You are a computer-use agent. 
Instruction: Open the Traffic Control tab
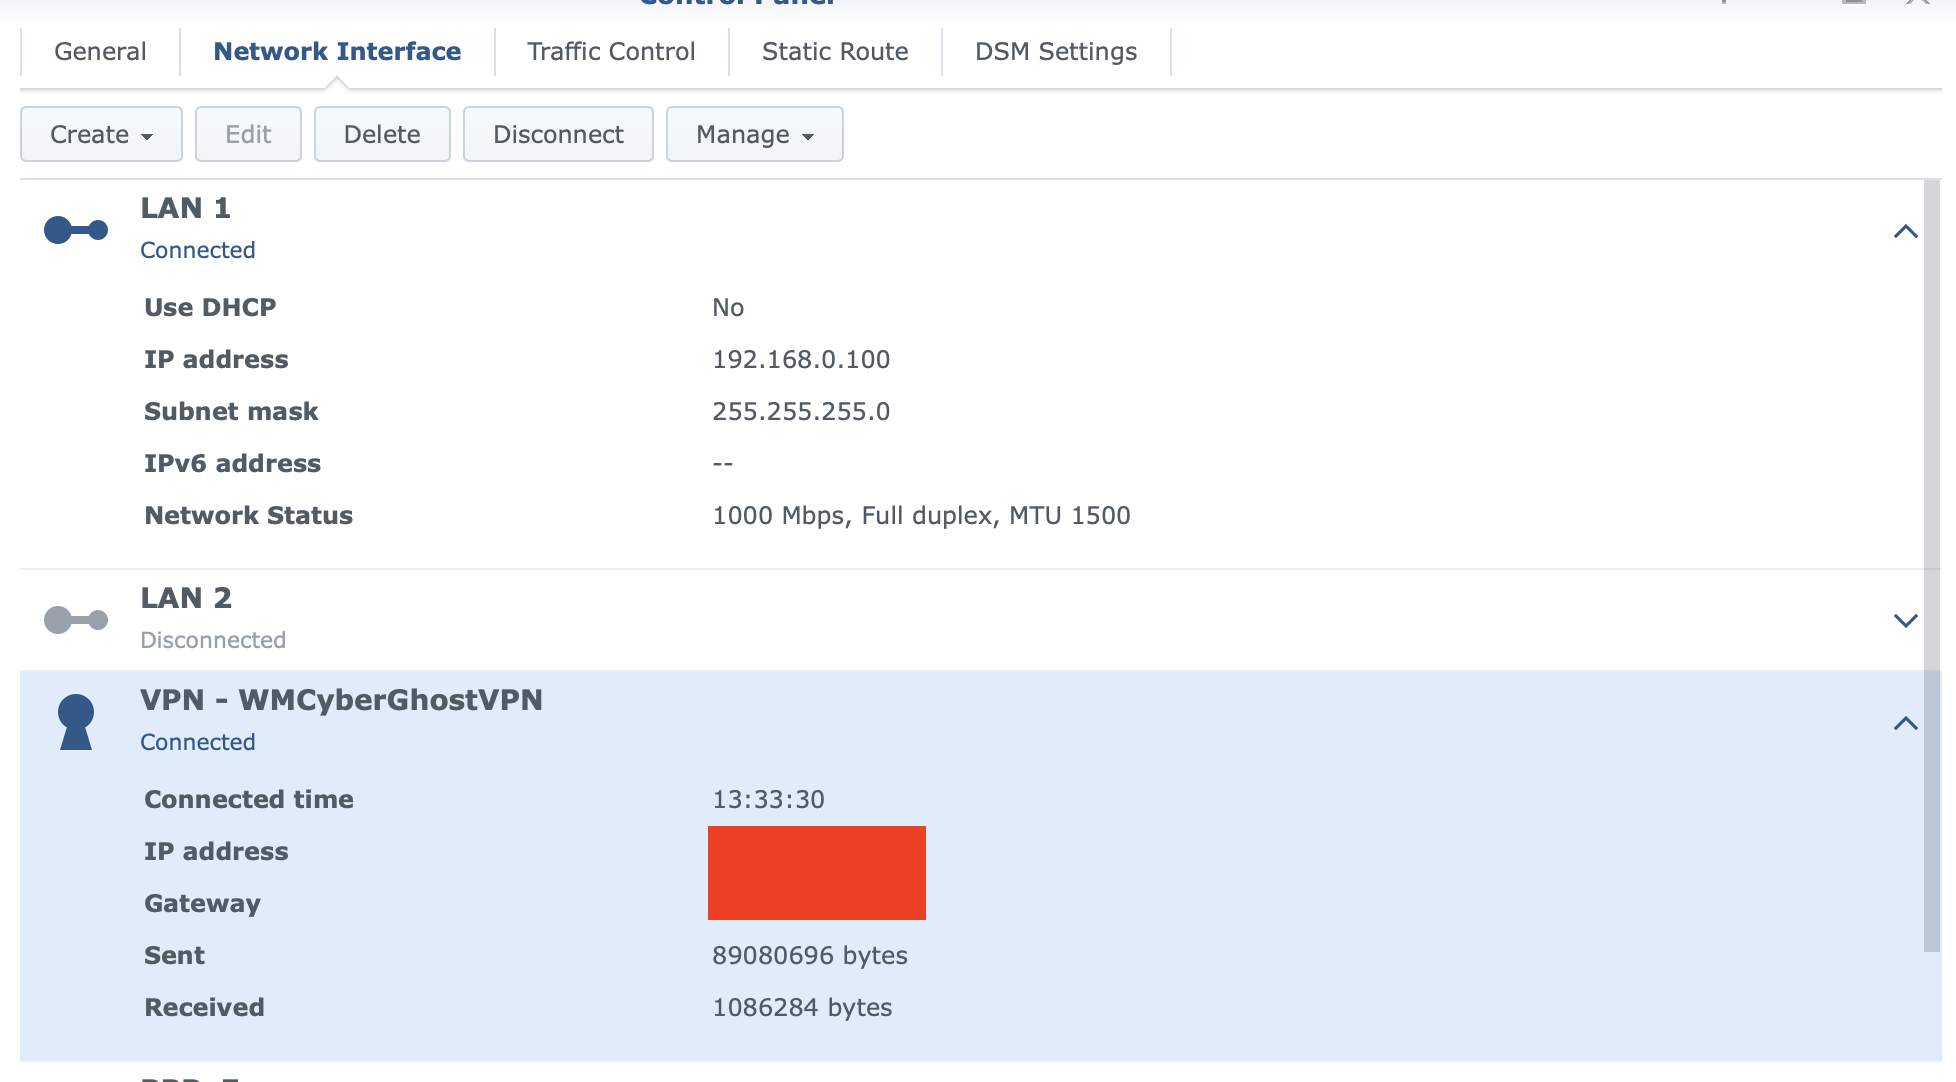(x=611, y=51)
